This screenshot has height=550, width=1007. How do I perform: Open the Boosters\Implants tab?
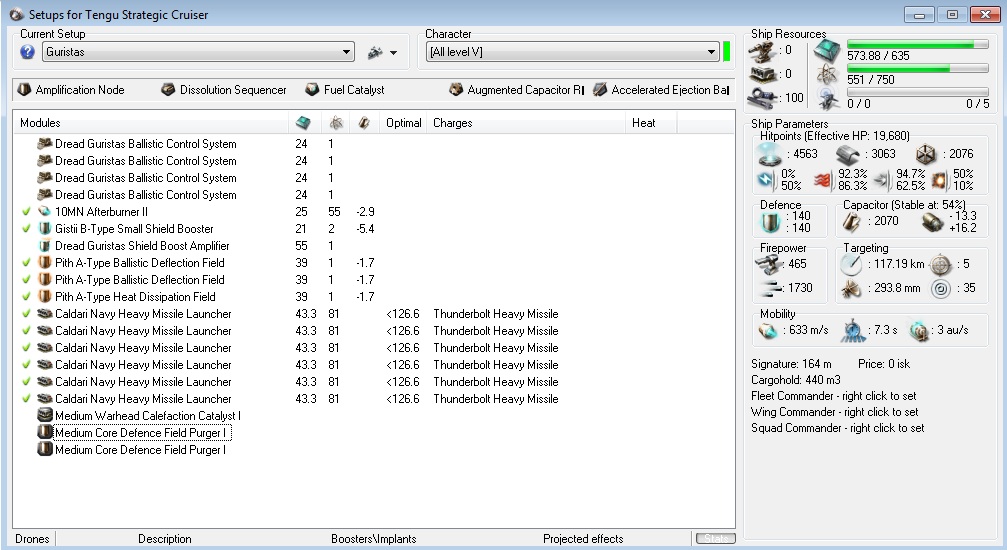click(x=373, y=539)
